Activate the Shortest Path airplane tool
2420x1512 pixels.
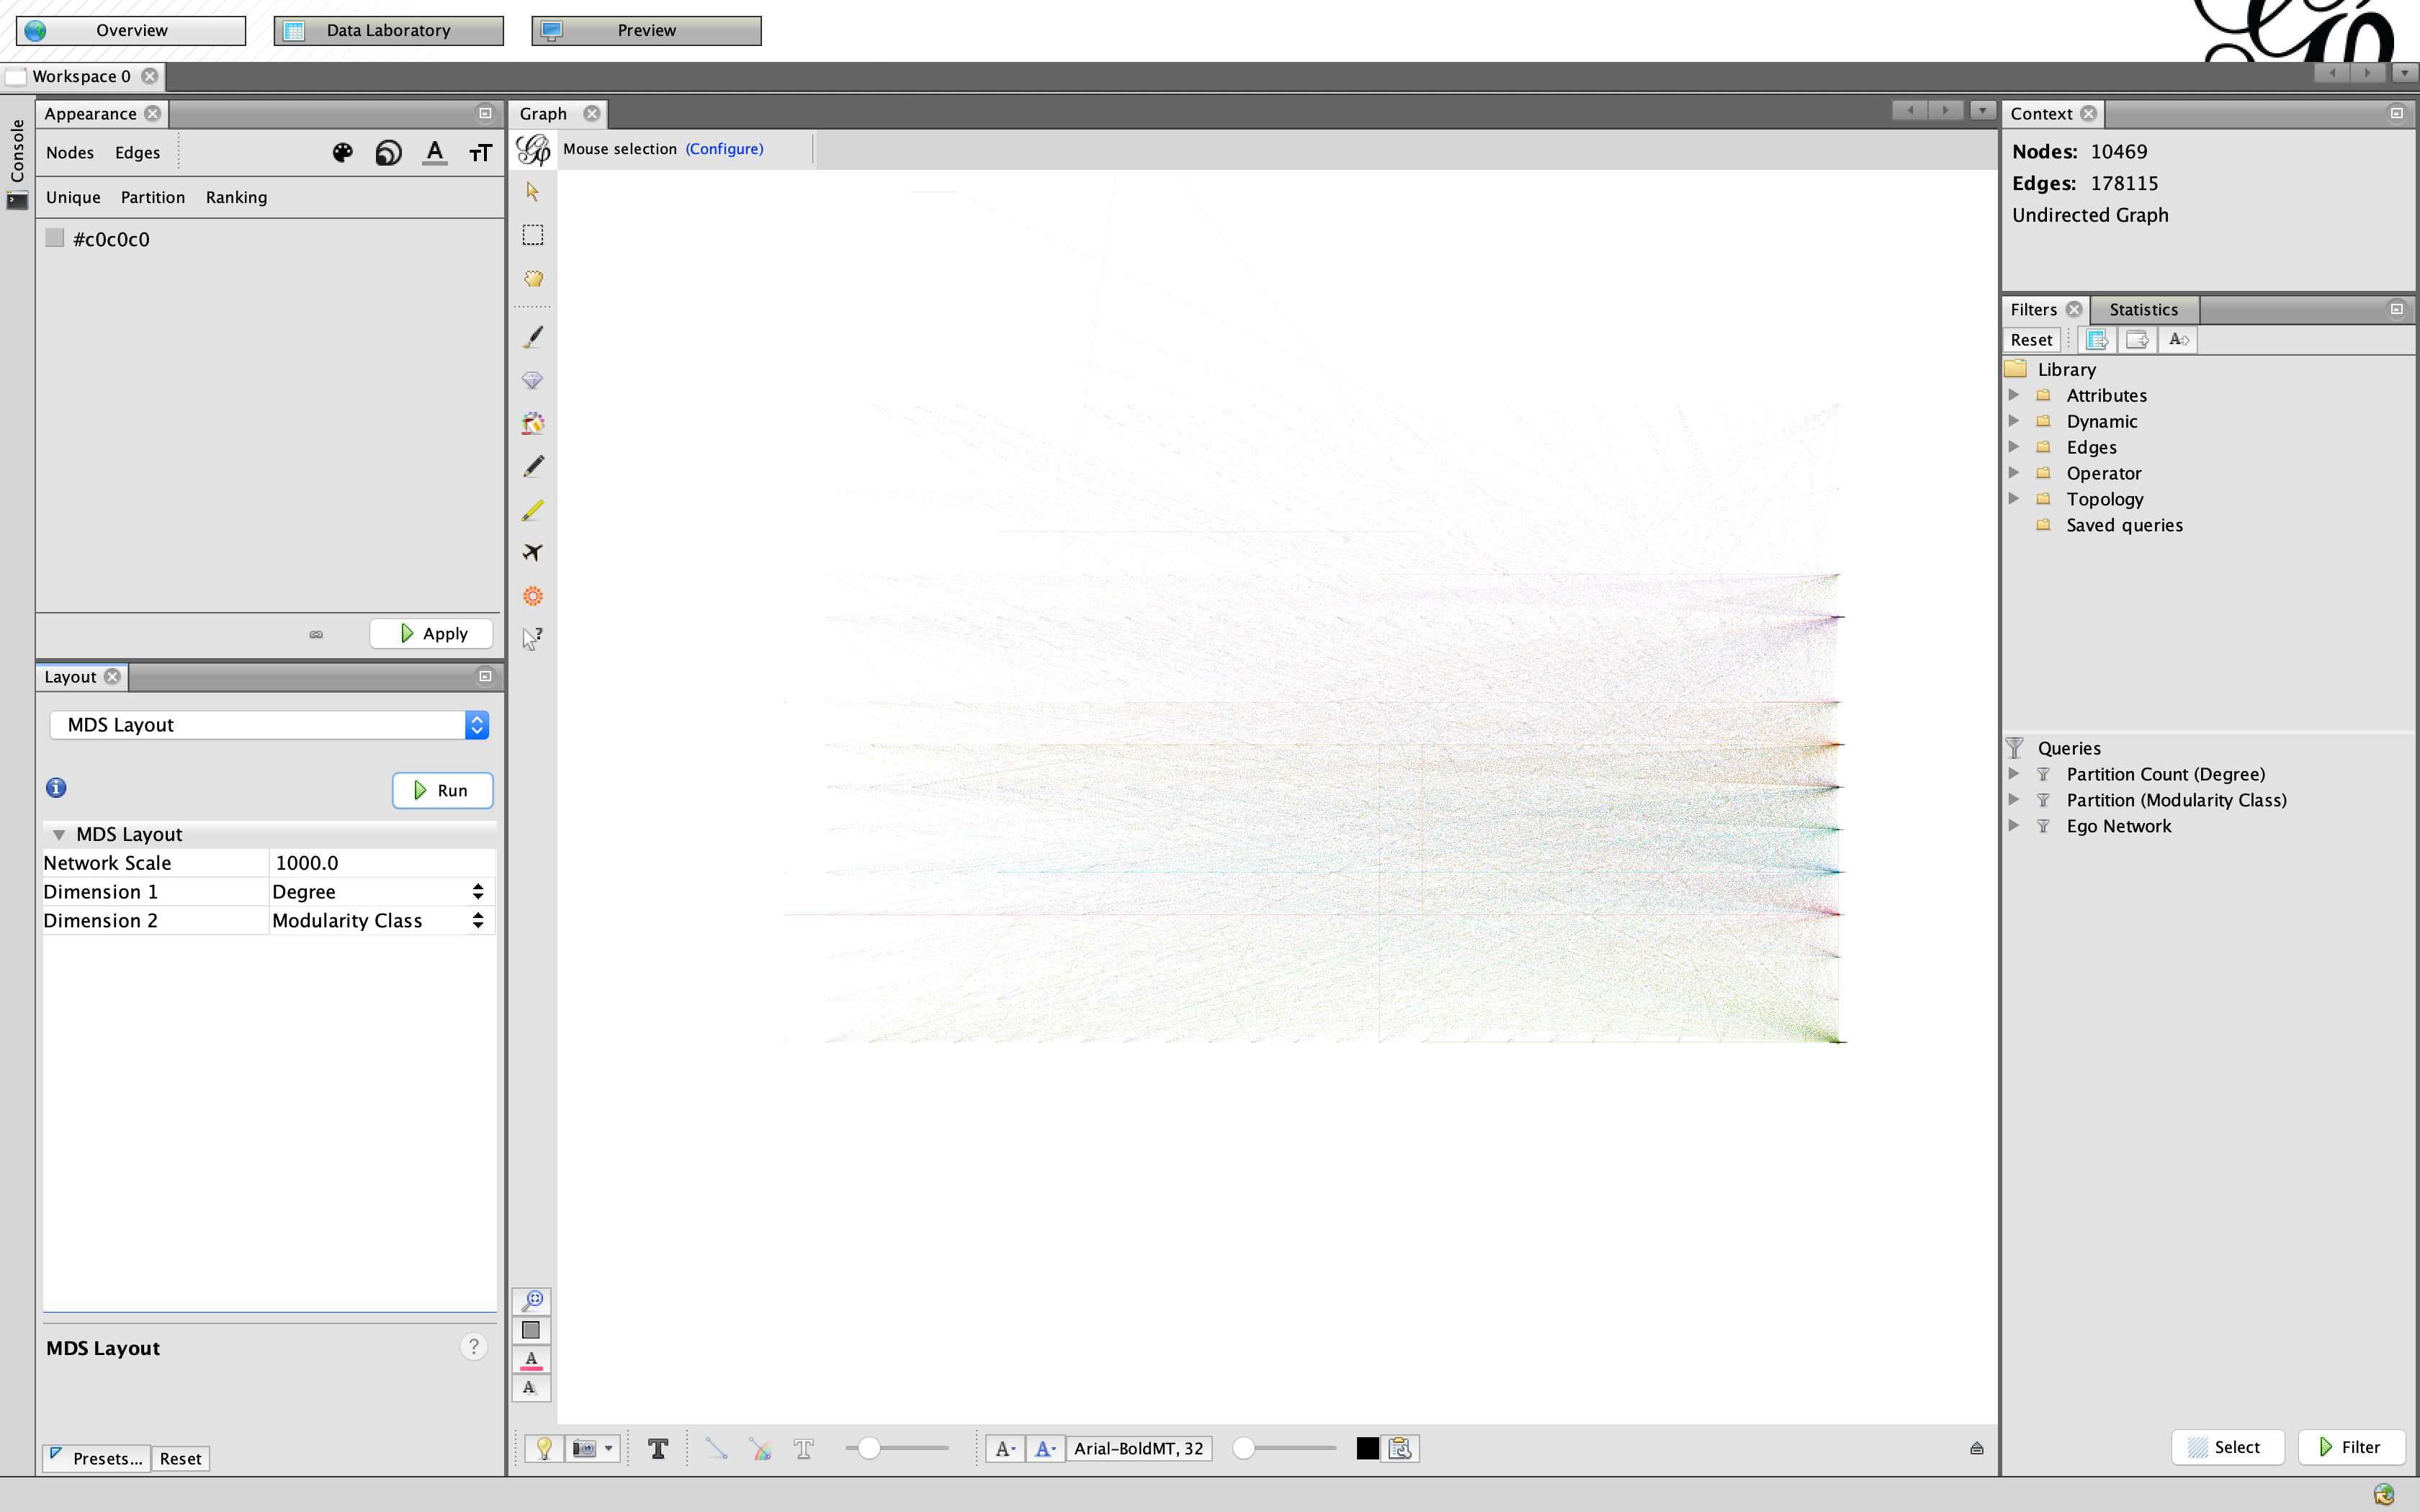(x=533, y=551)
